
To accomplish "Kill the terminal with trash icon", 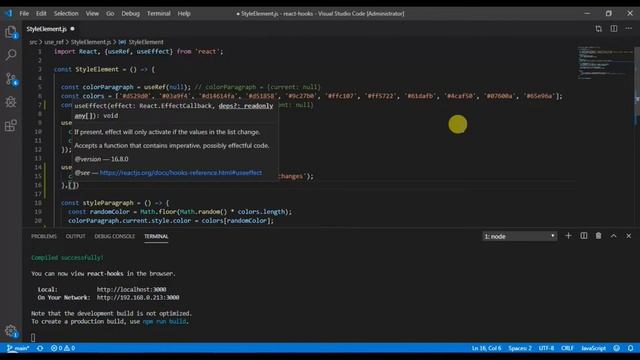I will pos(598,236).
